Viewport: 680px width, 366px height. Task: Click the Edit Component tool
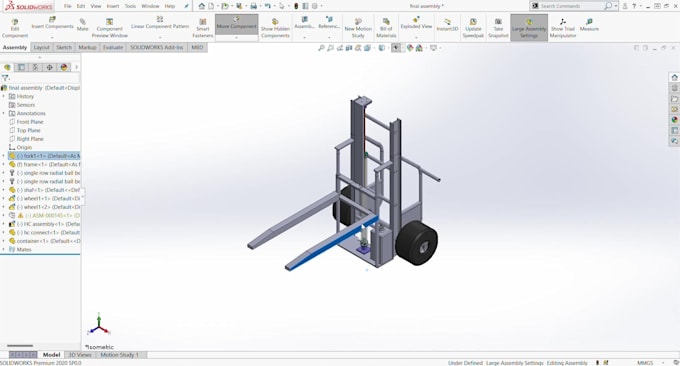(15, 28)
